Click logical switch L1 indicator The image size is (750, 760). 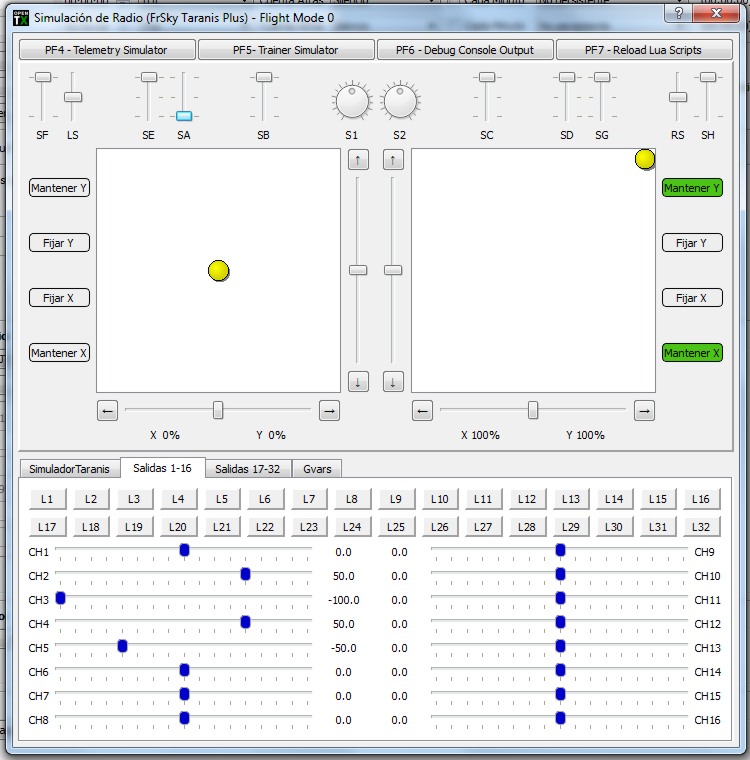[x=47, y=499]
